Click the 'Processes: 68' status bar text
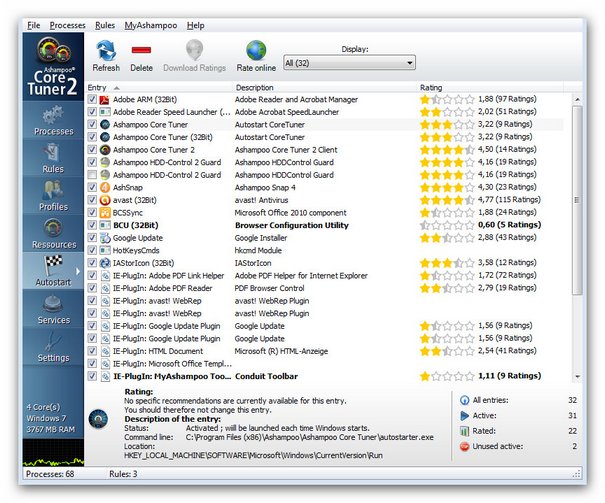The width and height of the screenshot is (605, 503). point(50,474)
